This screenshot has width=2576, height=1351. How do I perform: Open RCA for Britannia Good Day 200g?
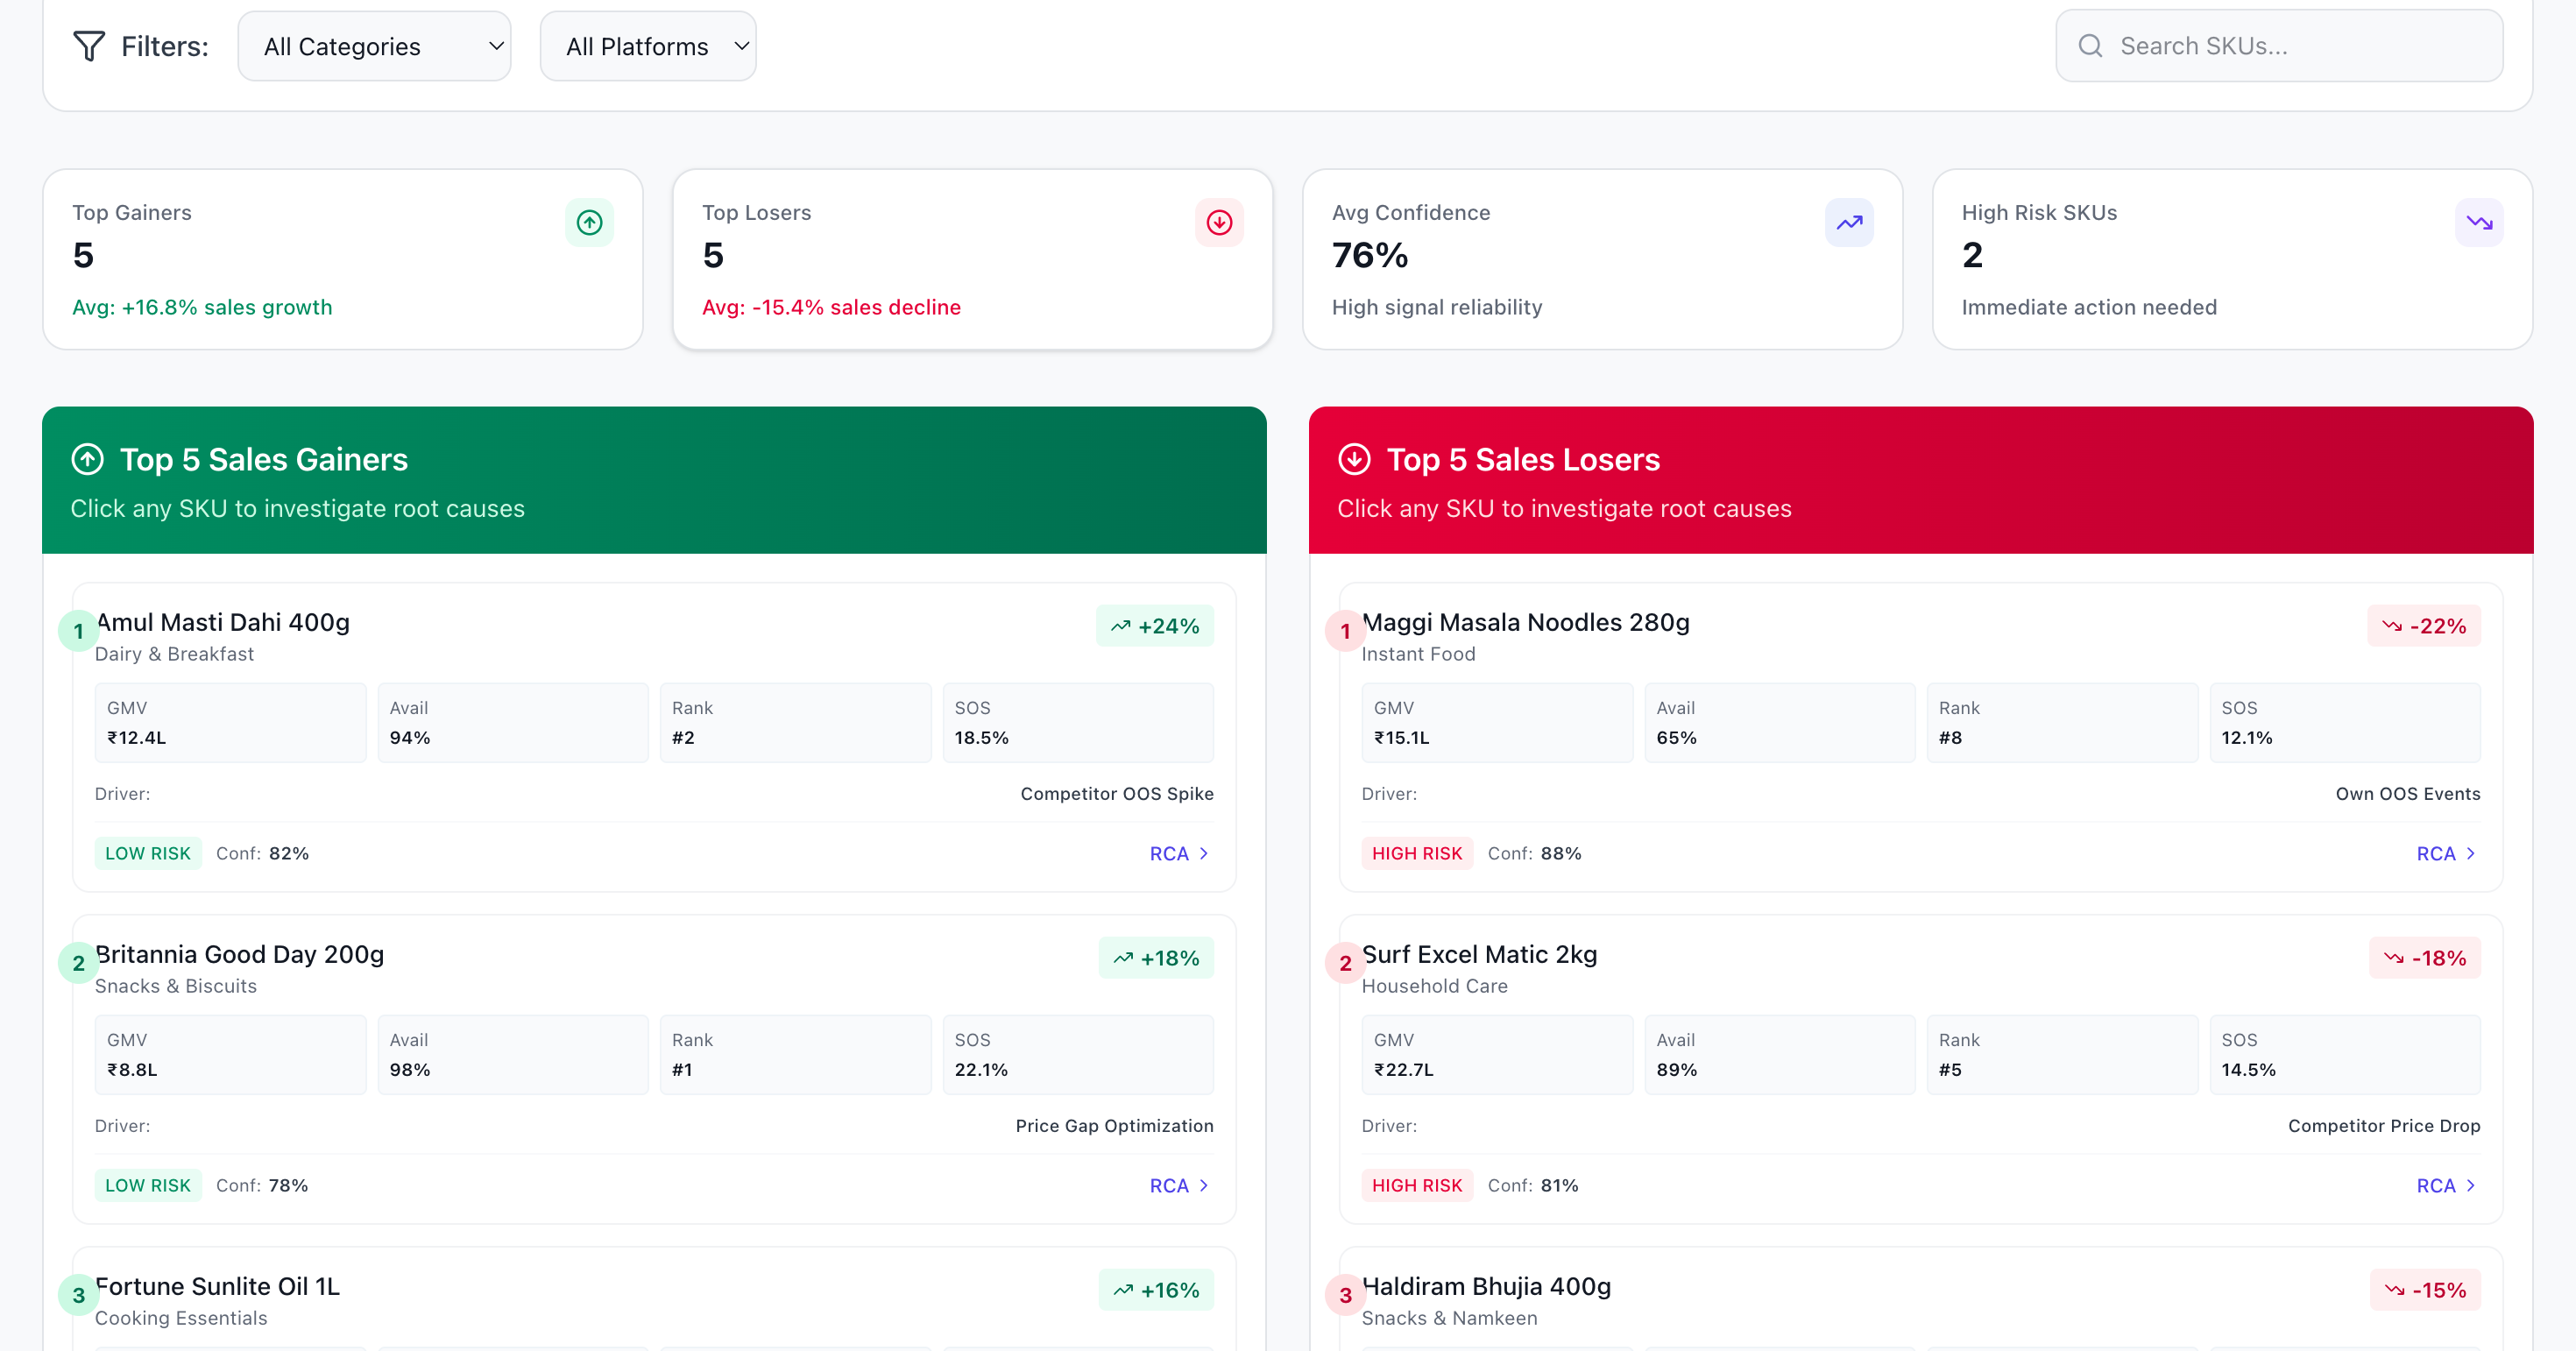coord(1180,1185)
